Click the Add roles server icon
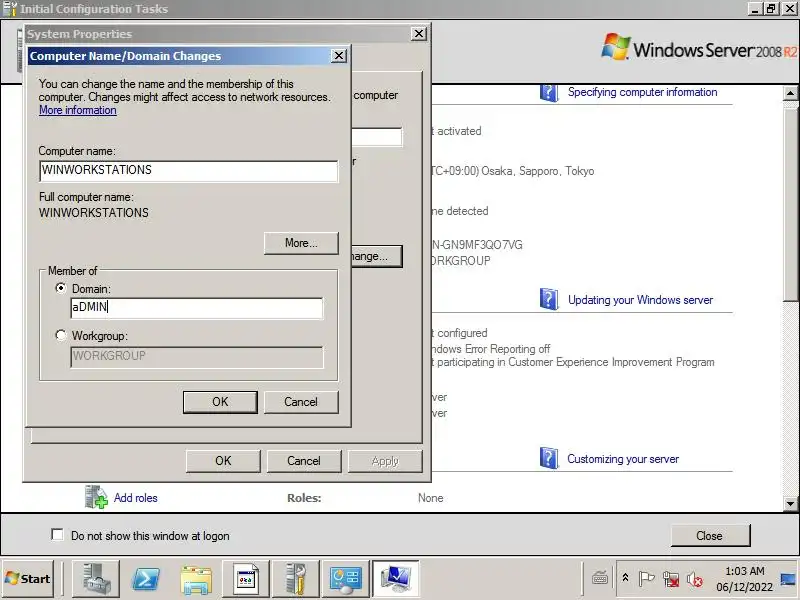800x600 pixels. pyautogui.click(x=96, y=497)
